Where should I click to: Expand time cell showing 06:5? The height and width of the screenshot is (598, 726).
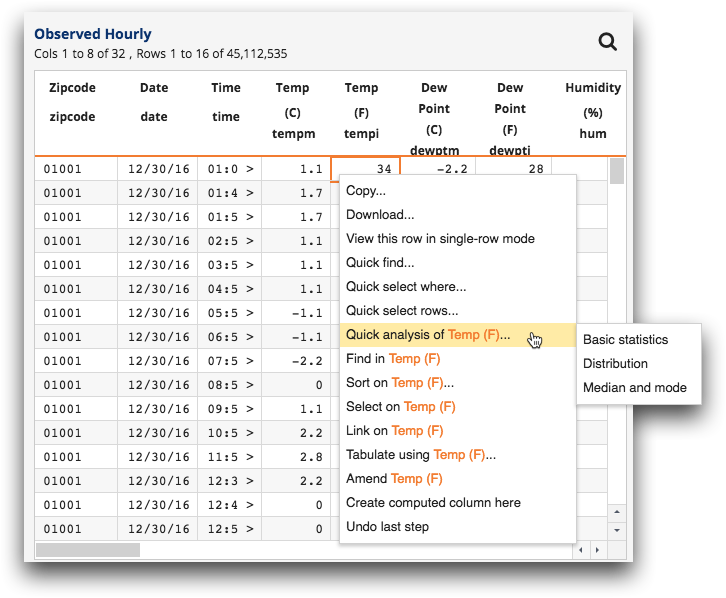pyautogui.click(x=250, y=337)
